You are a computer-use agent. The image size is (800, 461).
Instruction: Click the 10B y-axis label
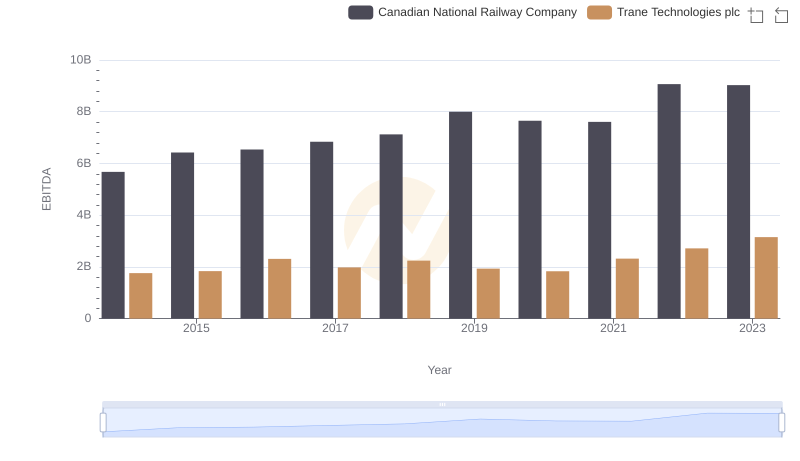81,60
